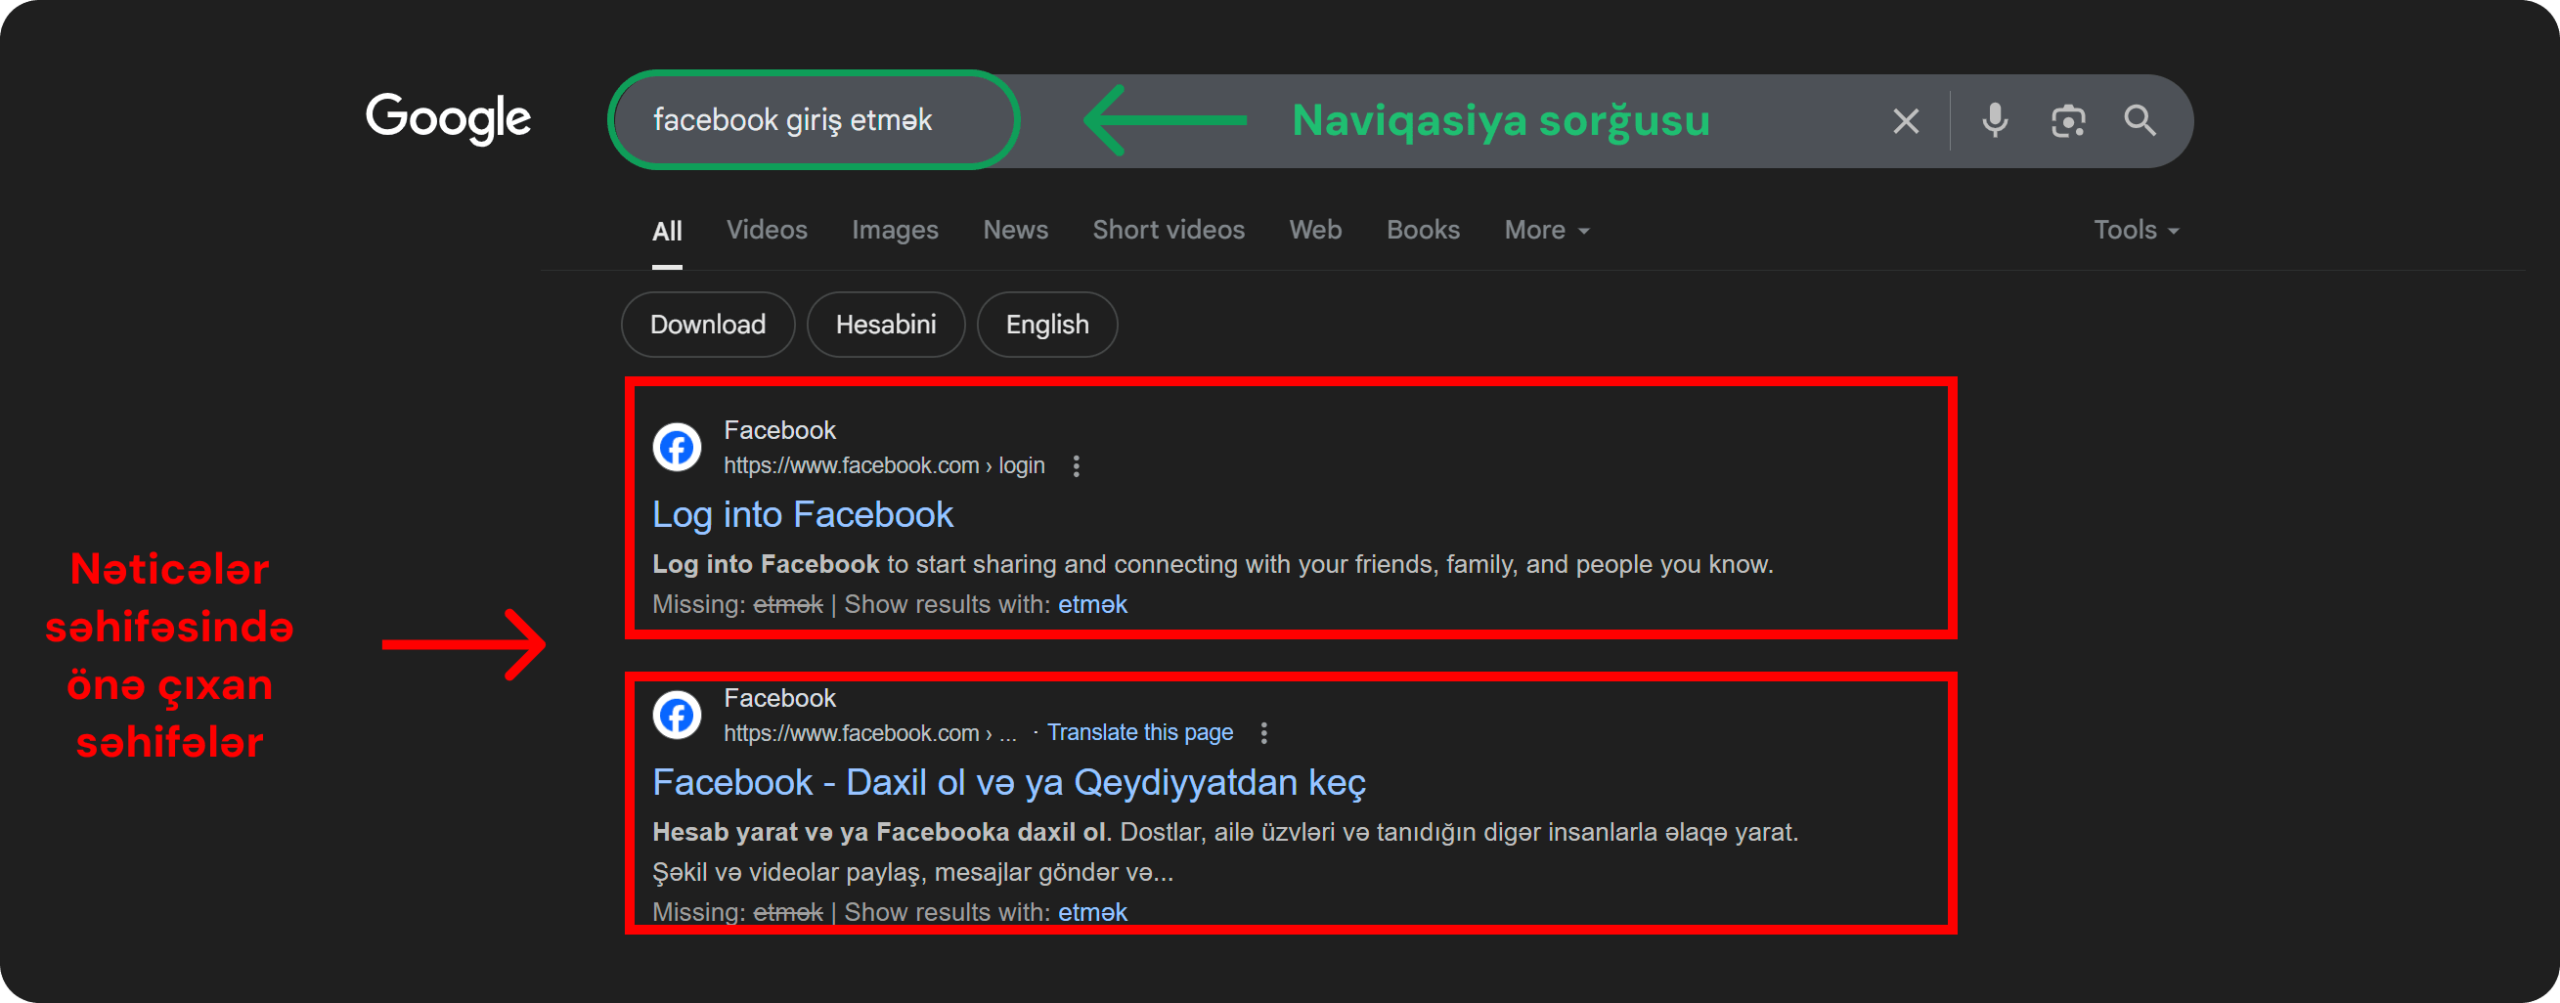Click the 'Facebook' site name above login URL

click(x=779, y=430)
